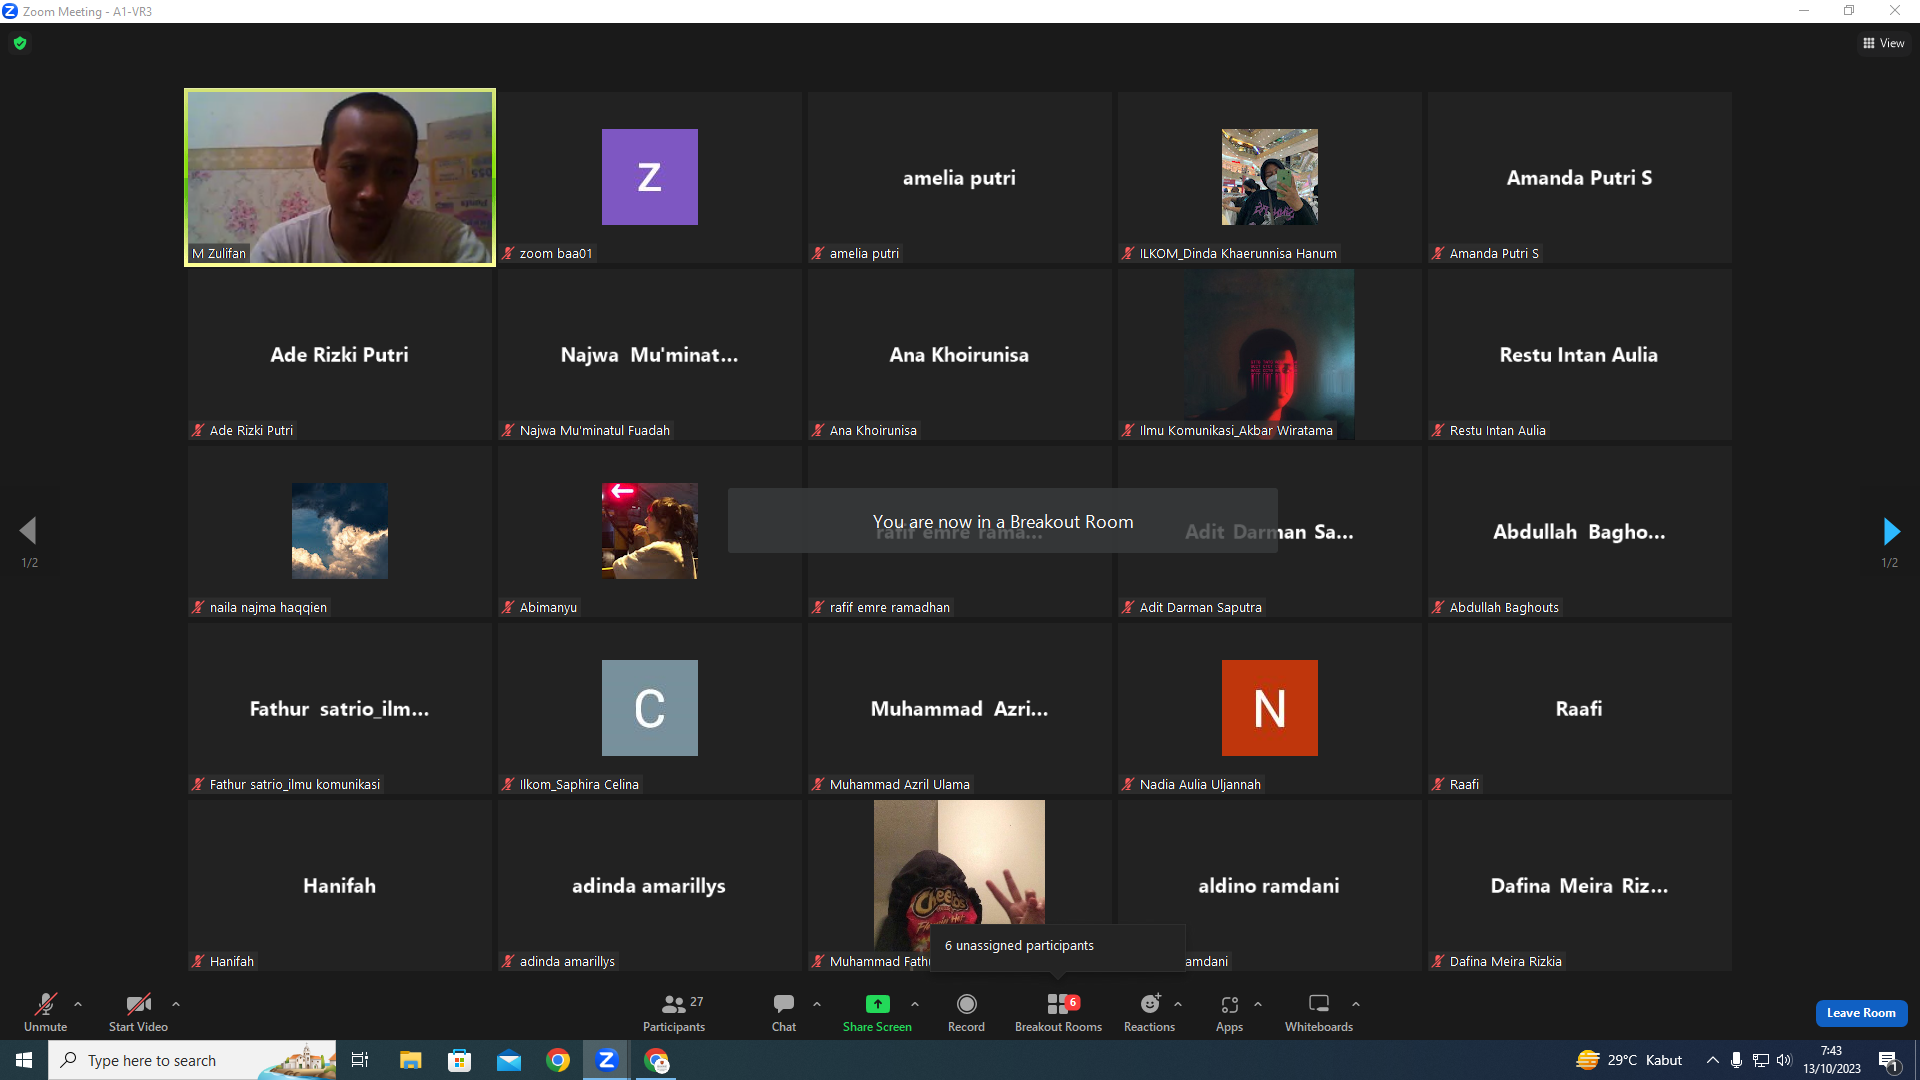Viewport: 1920px width, 1080px height.
Task: Start Video with the camera toggle
Action: coord(138,1012)
